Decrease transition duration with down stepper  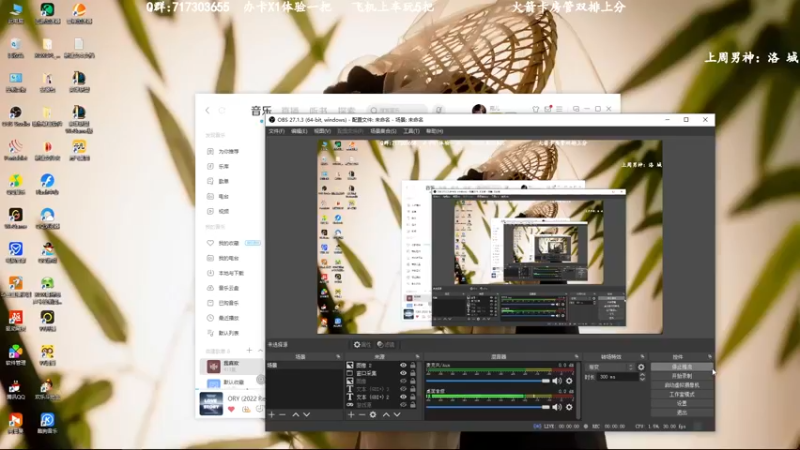[642, 379]
